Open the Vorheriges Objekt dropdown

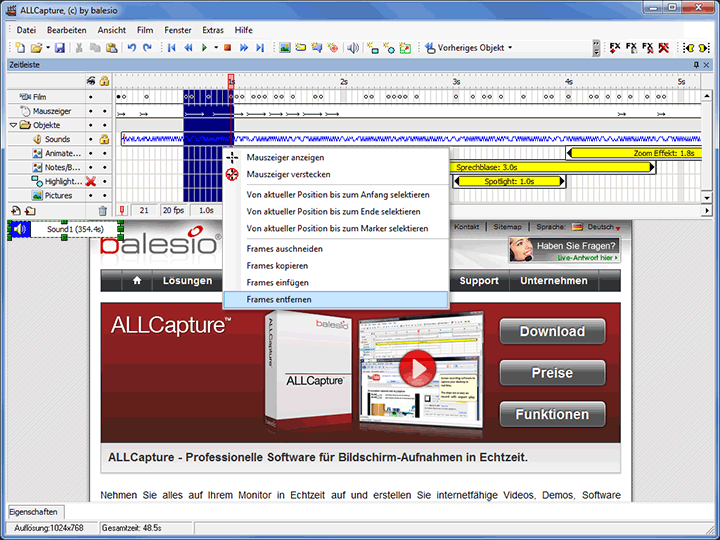click(x=510, y=48)
